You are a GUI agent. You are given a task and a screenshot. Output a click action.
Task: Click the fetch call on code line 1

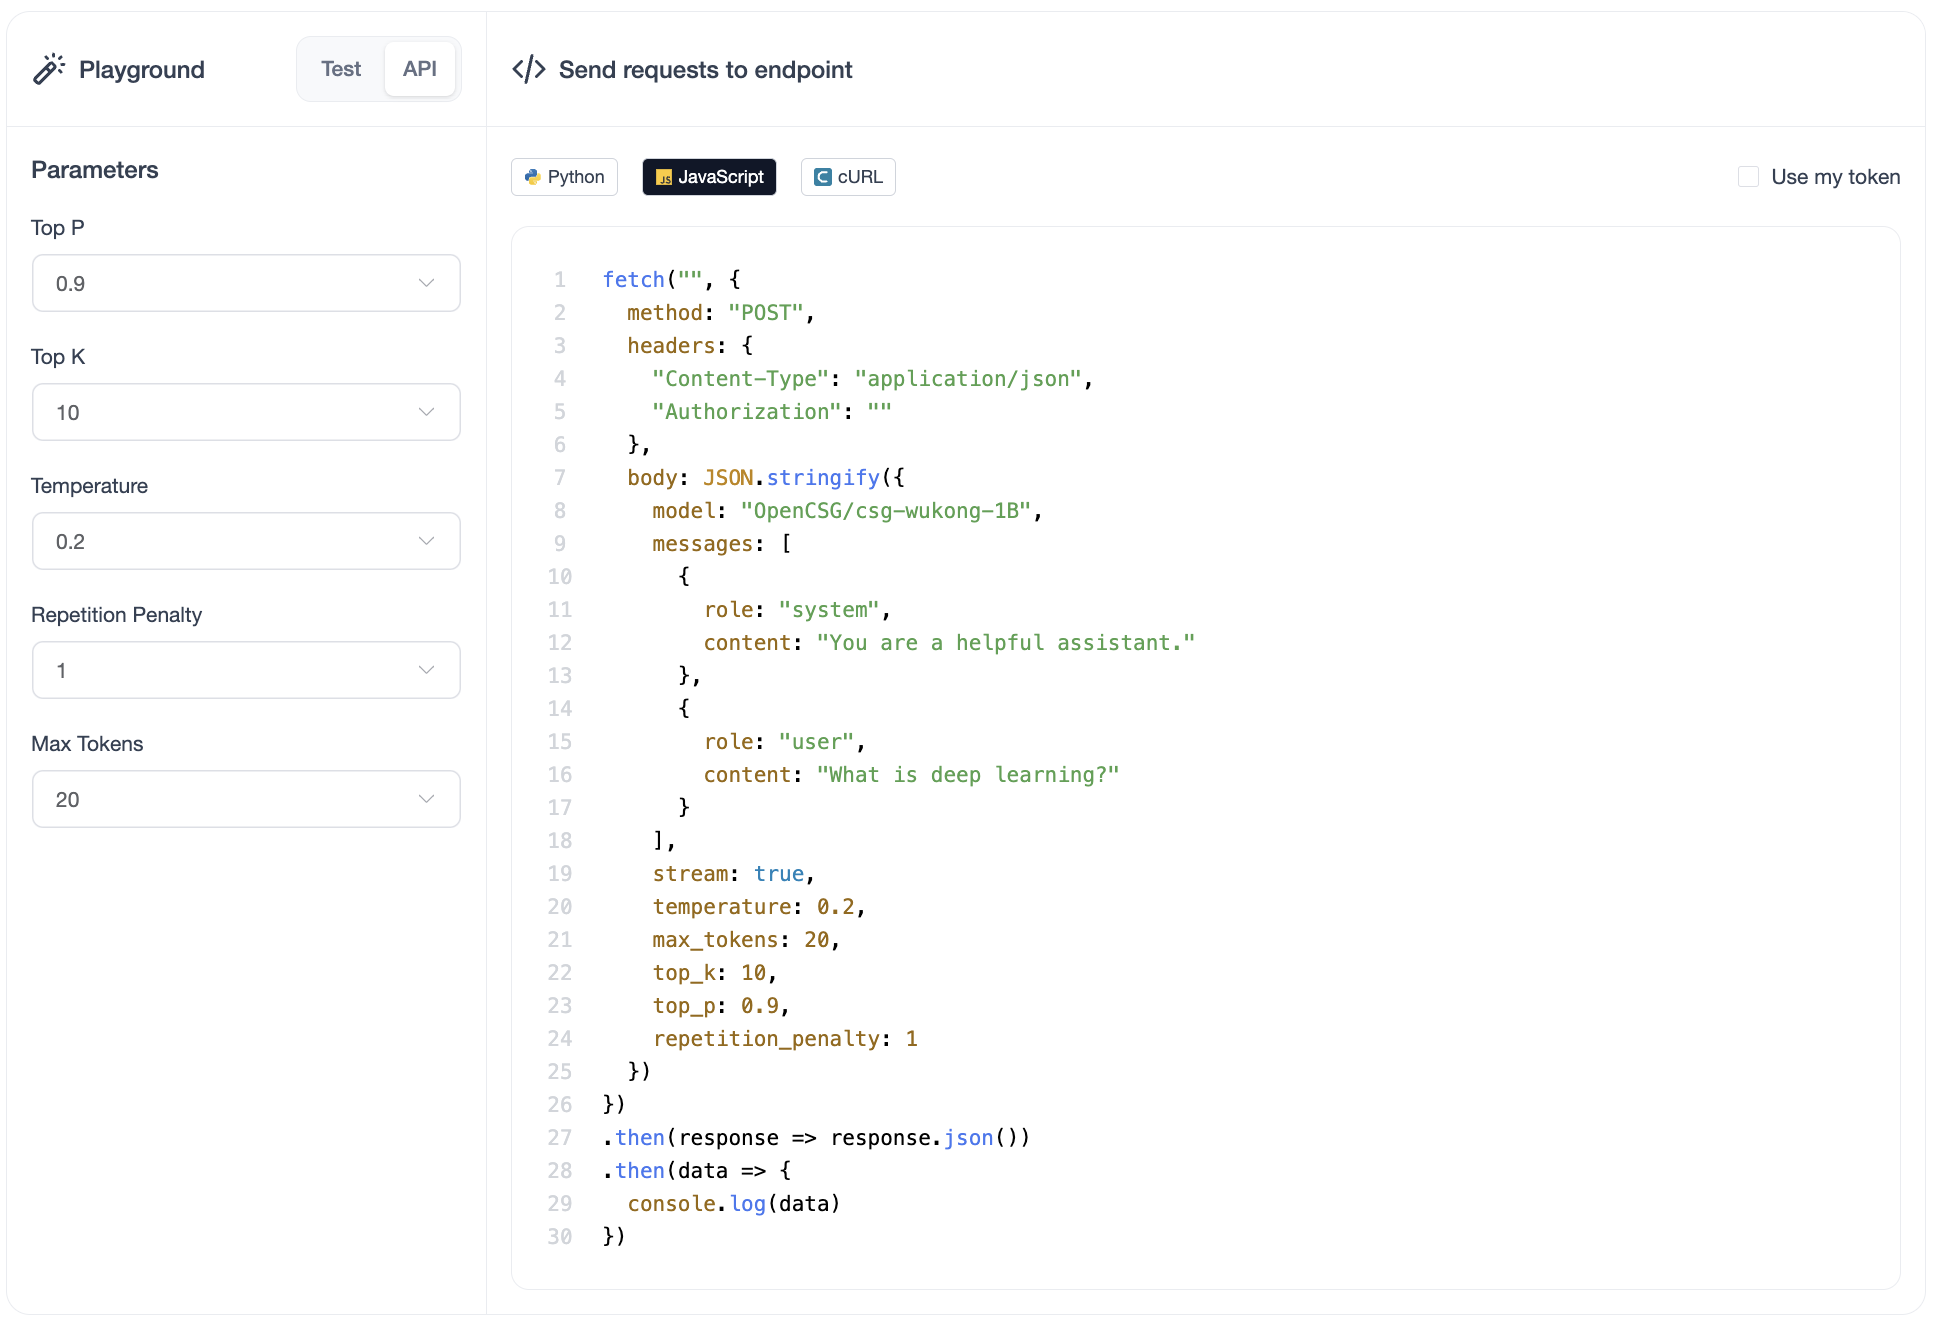coord(633,280)
